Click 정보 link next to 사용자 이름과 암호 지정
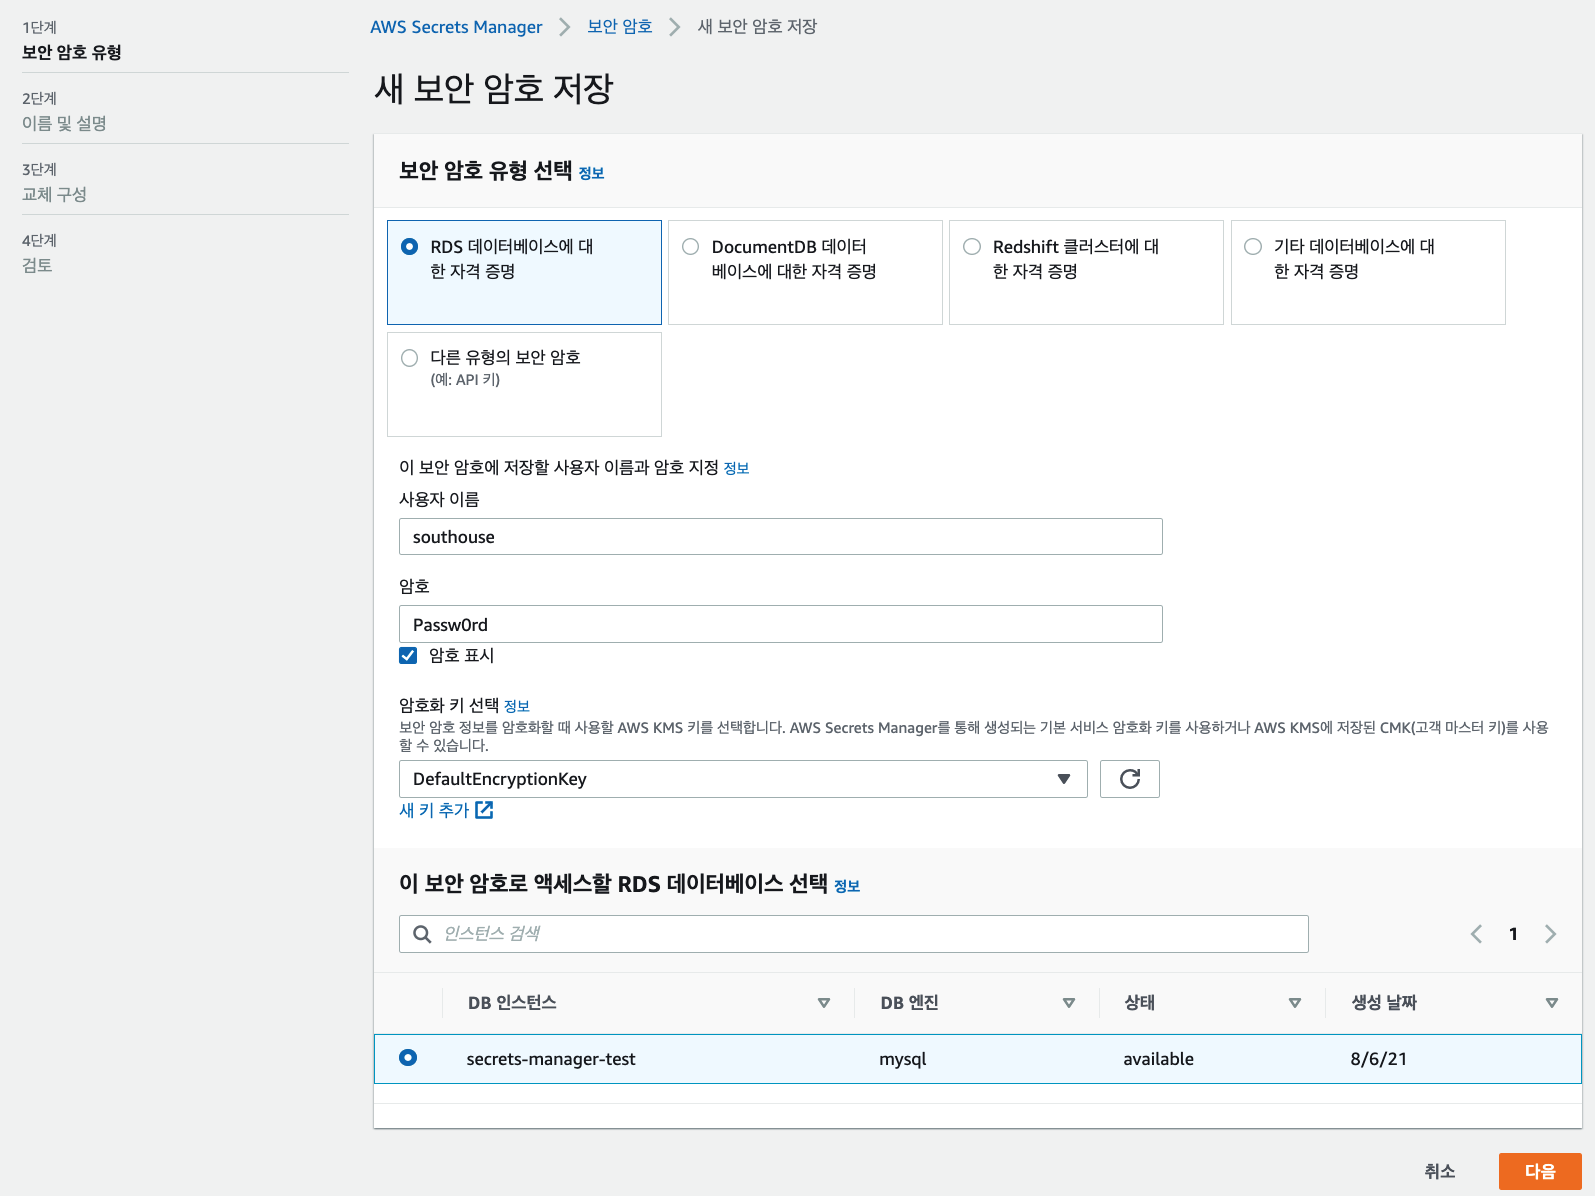 point(737,468)
